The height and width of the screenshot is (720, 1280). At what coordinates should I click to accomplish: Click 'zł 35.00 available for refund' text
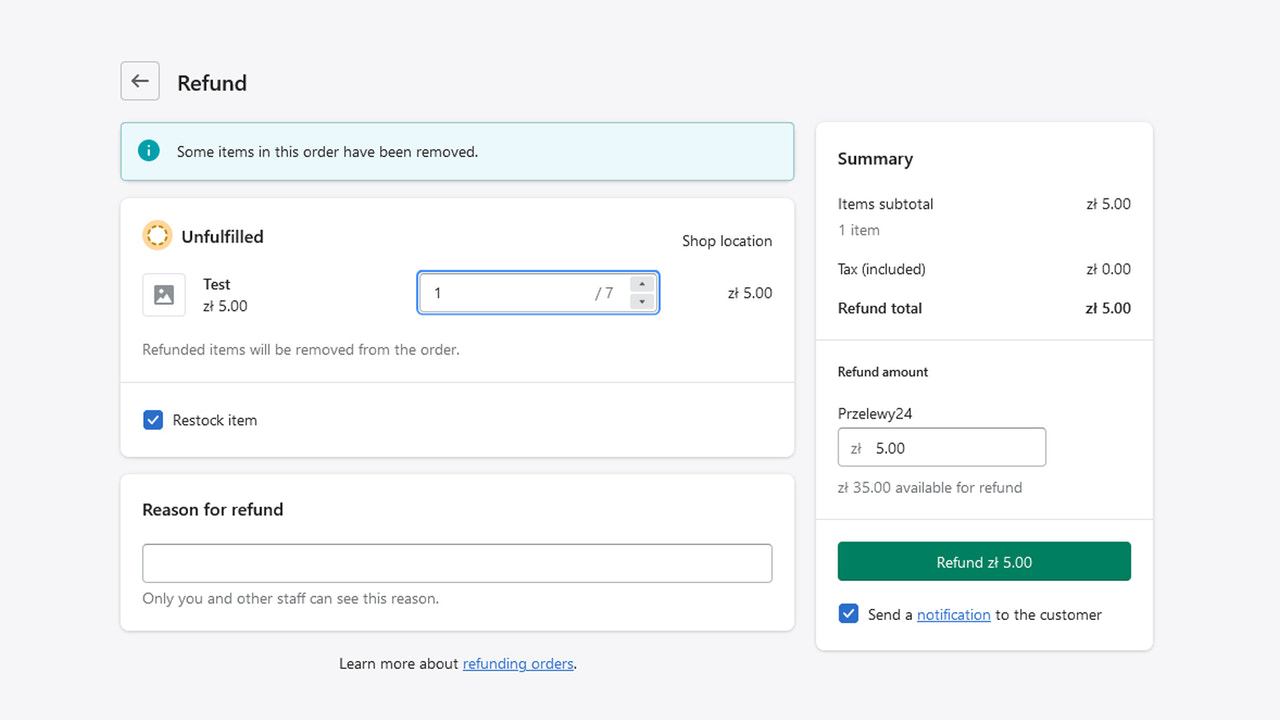[930, 488]
